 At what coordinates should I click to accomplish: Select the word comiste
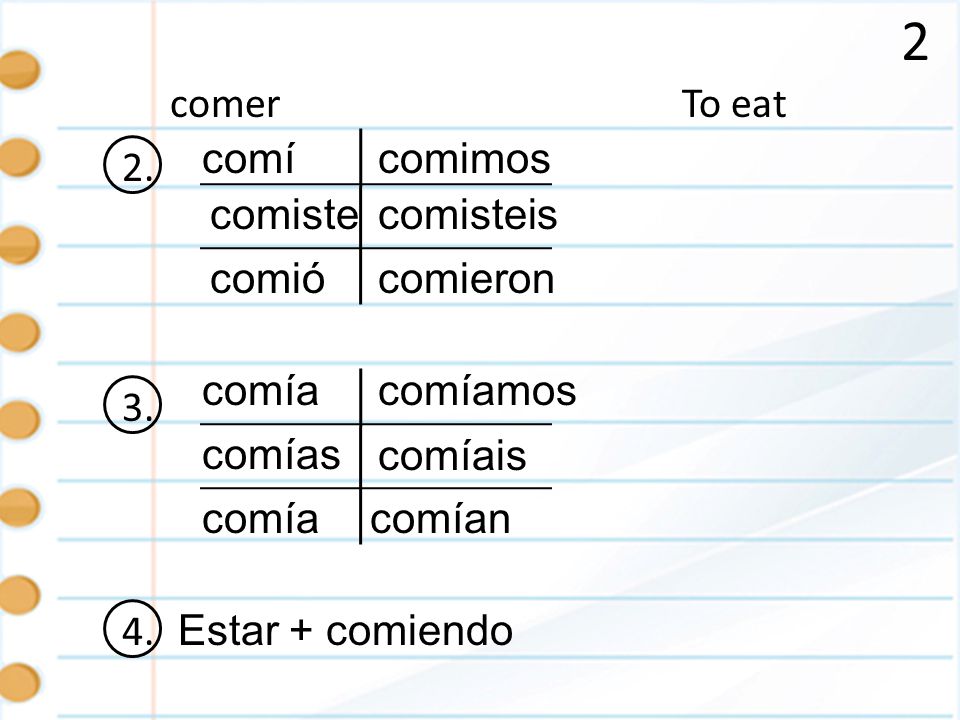coord(283,216)
